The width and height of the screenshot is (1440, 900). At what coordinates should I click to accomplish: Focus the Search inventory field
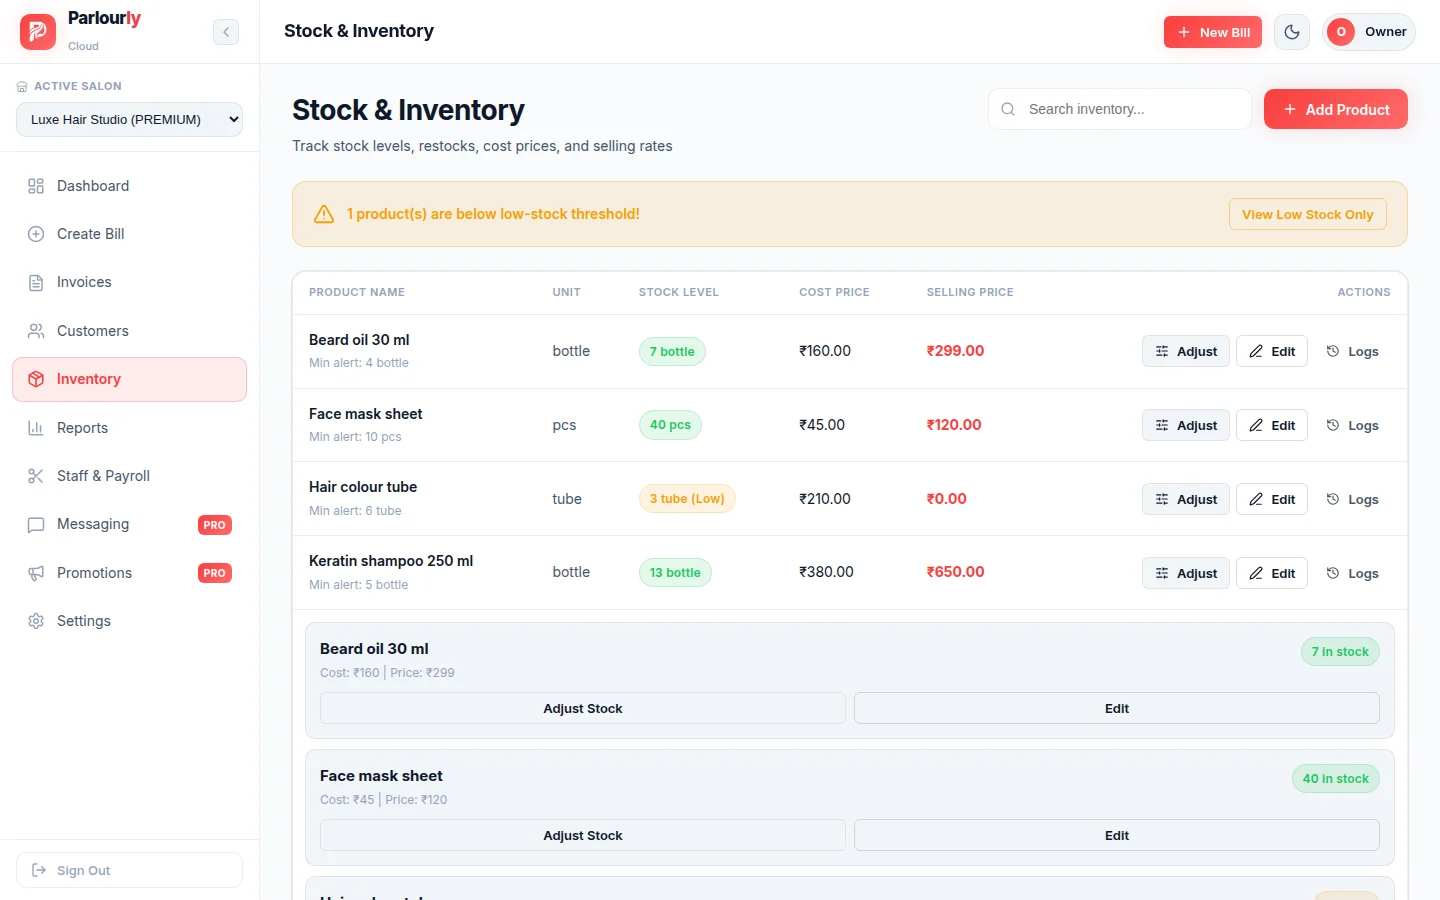(1120, 109)
